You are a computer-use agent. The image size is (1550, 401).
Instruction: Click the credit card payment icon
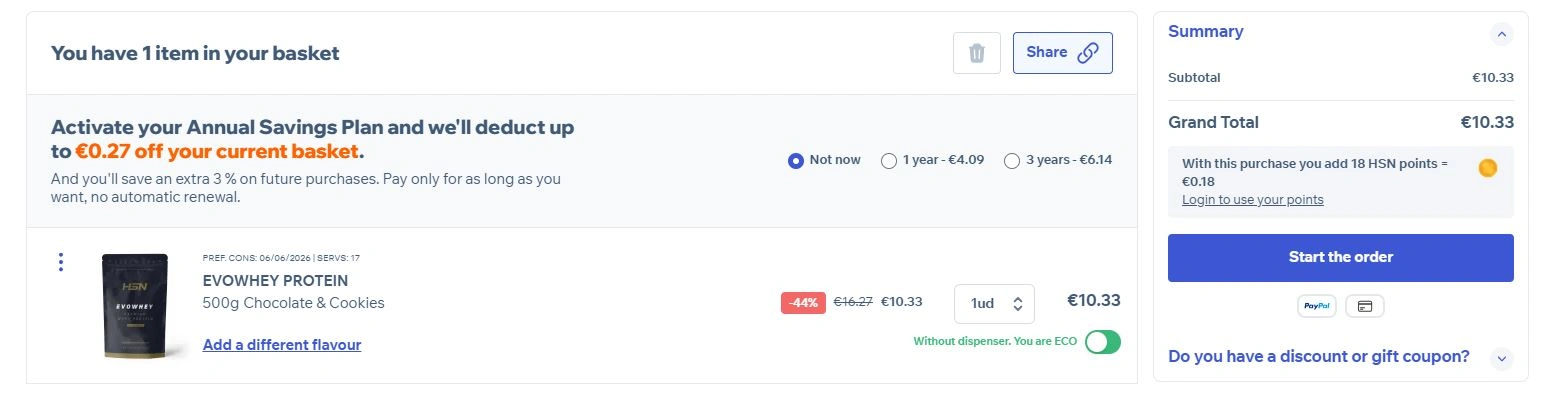[1364, 306]
